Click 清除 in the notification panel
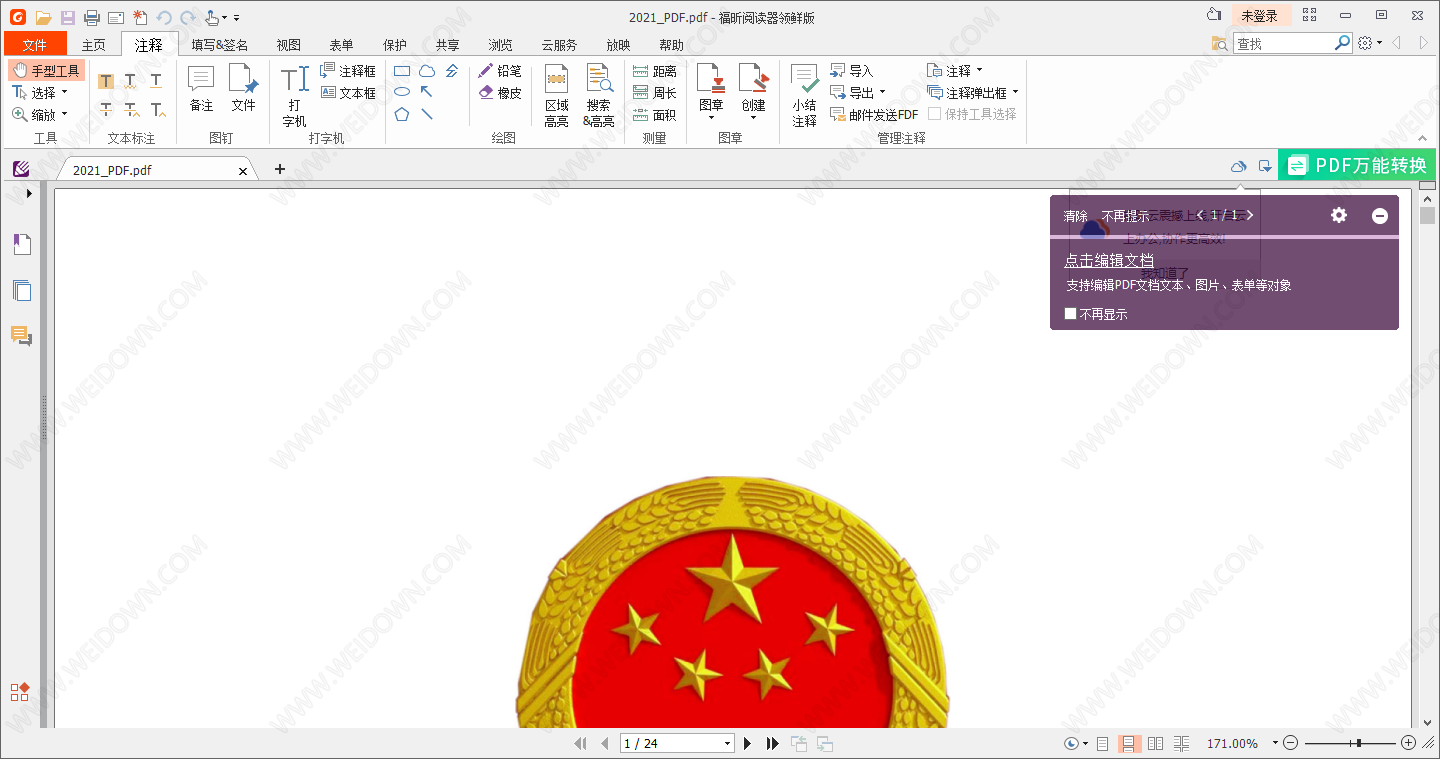This screenshot has width=1440, height=759. click(1076, 216)
